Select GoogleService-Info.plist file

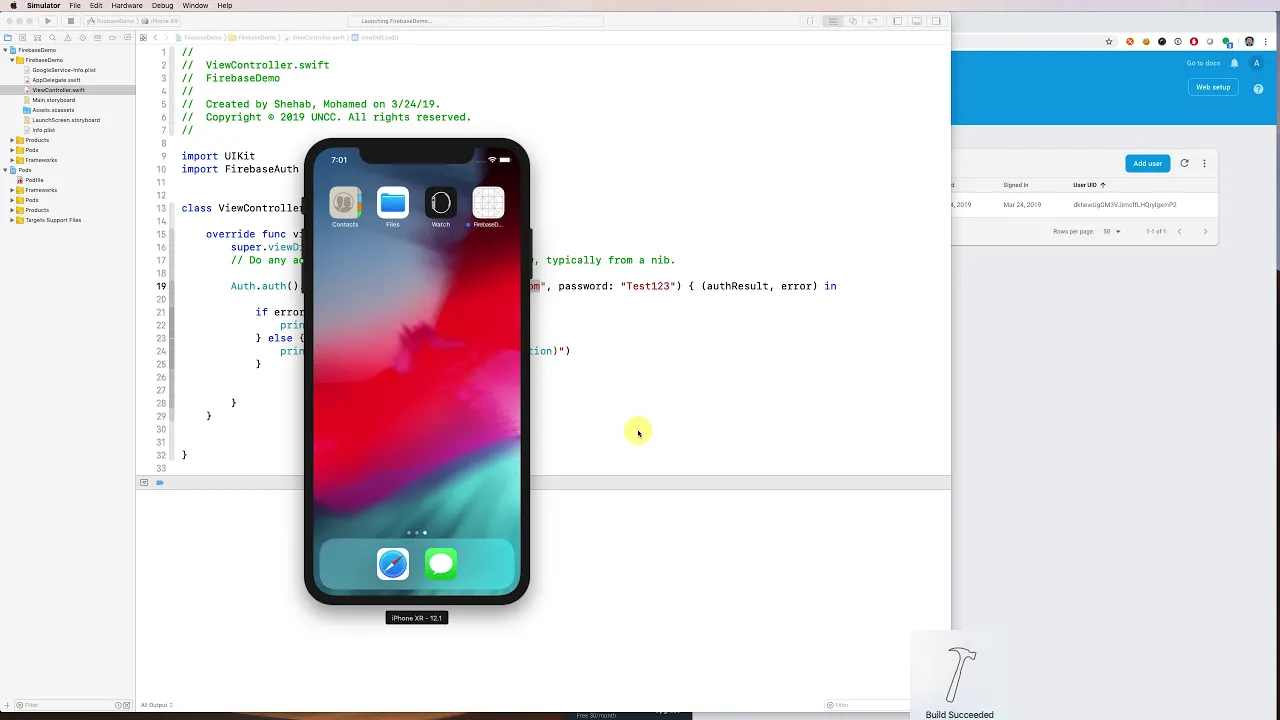(64, 70)
